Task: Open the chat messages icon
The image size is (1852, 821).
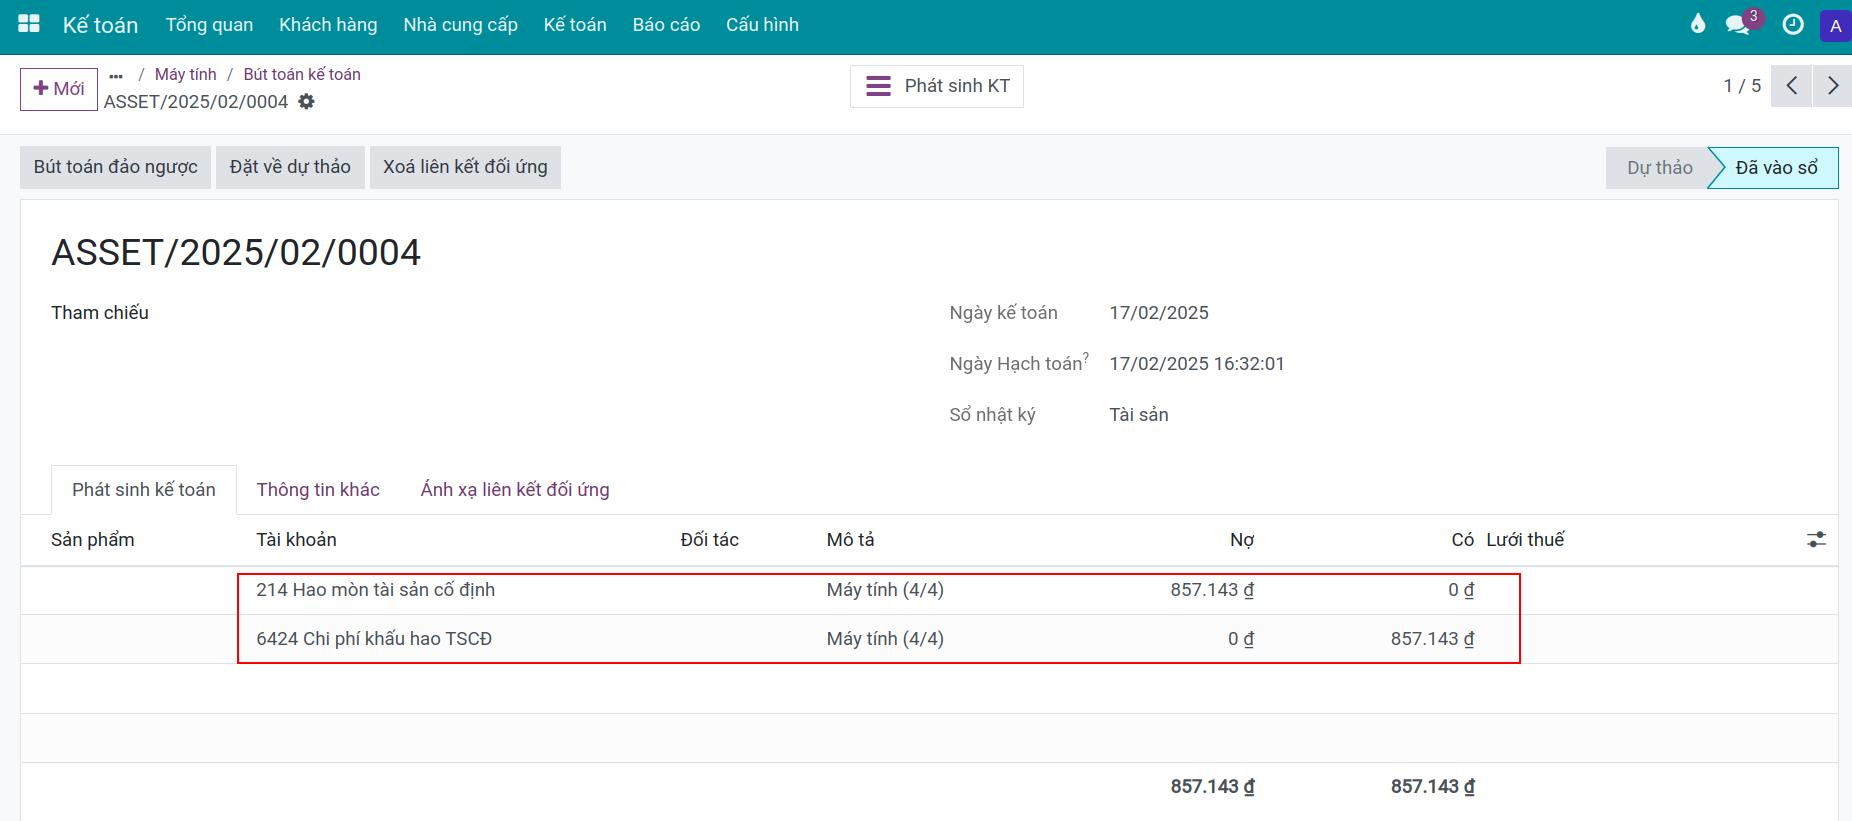Action: click(1738, 25)
